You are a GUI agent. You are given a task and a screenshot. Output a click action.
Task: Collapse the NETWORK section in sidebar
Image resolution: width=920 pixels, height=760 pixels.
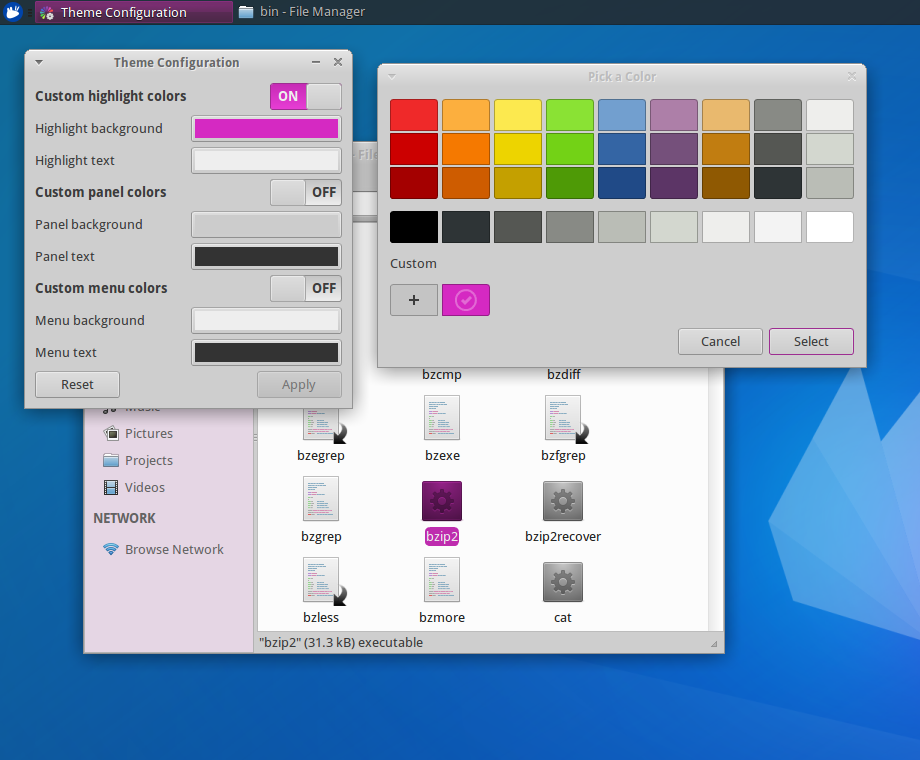[x=124, y=518]
